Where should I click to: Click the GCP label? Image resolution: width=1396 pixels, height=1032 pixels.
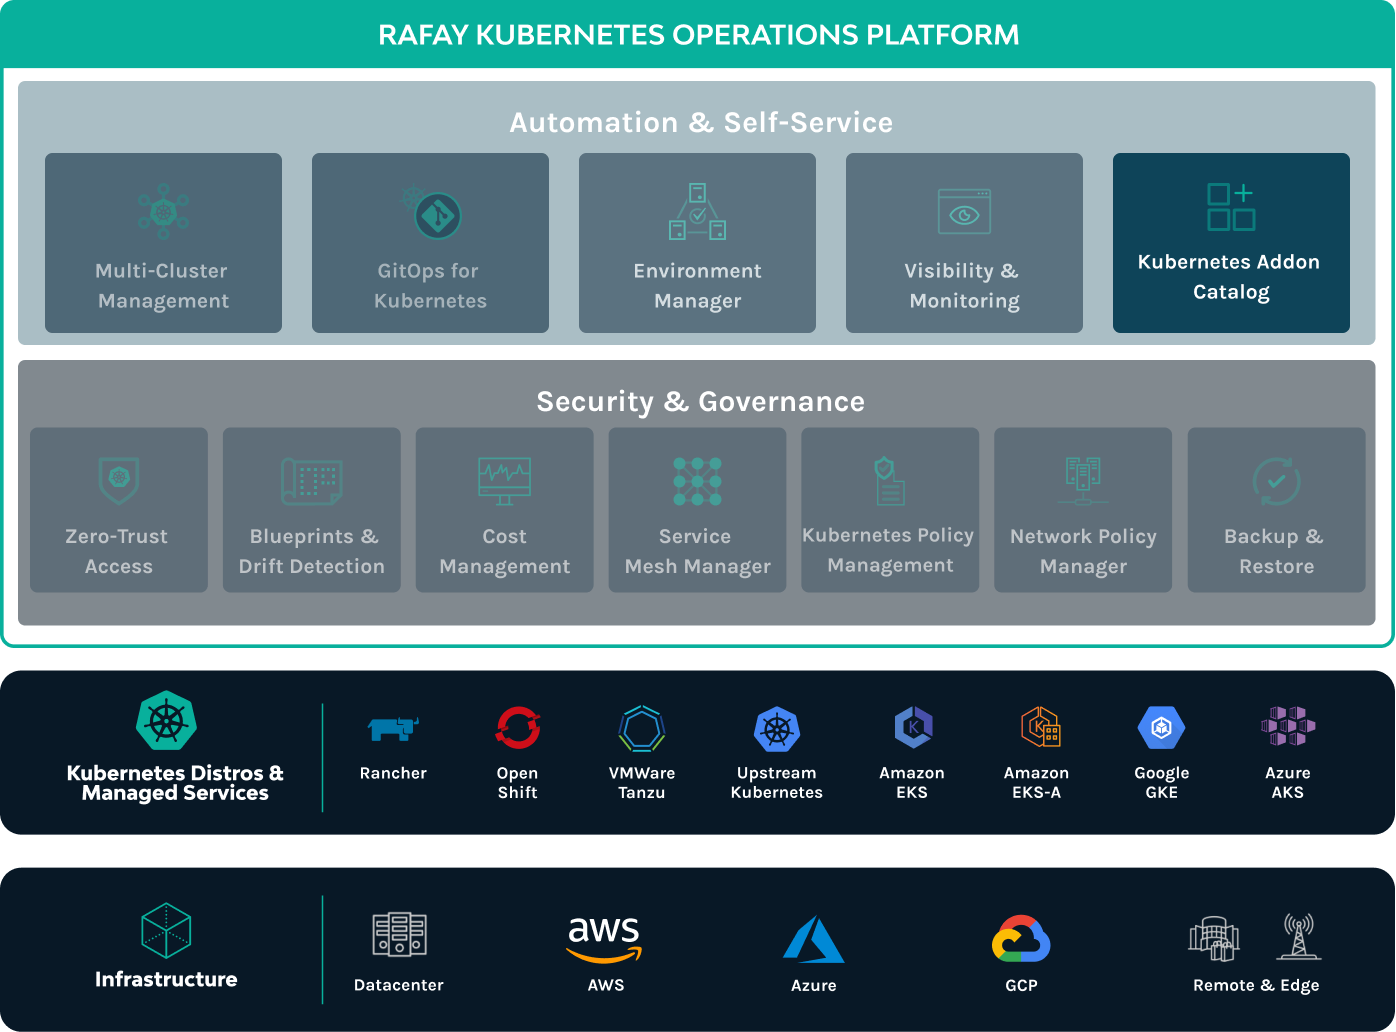coord(1021,985)
